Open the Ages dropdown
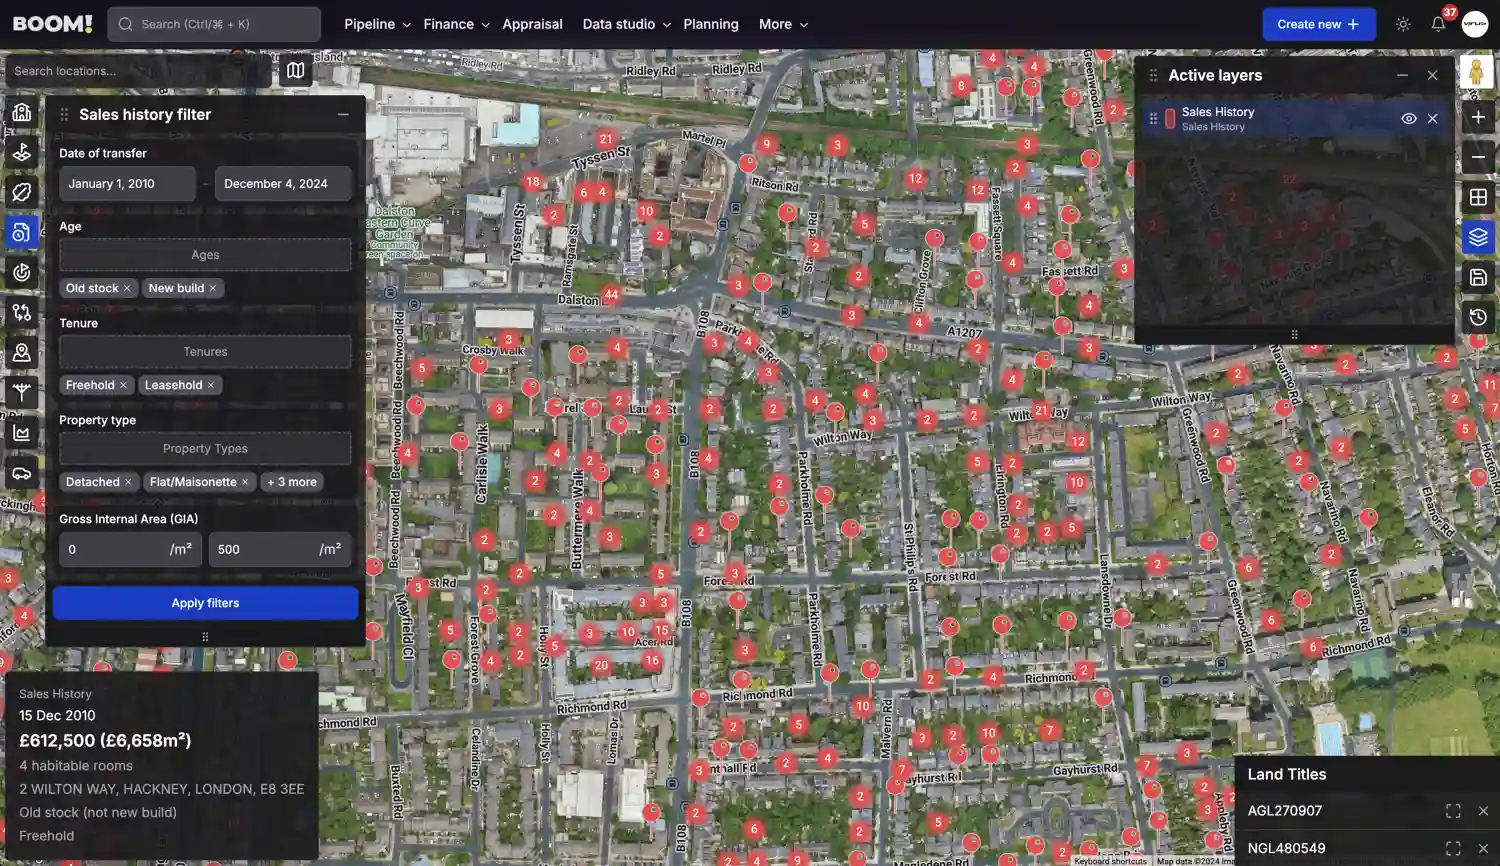1500x866 pixels. click(205, 255)
